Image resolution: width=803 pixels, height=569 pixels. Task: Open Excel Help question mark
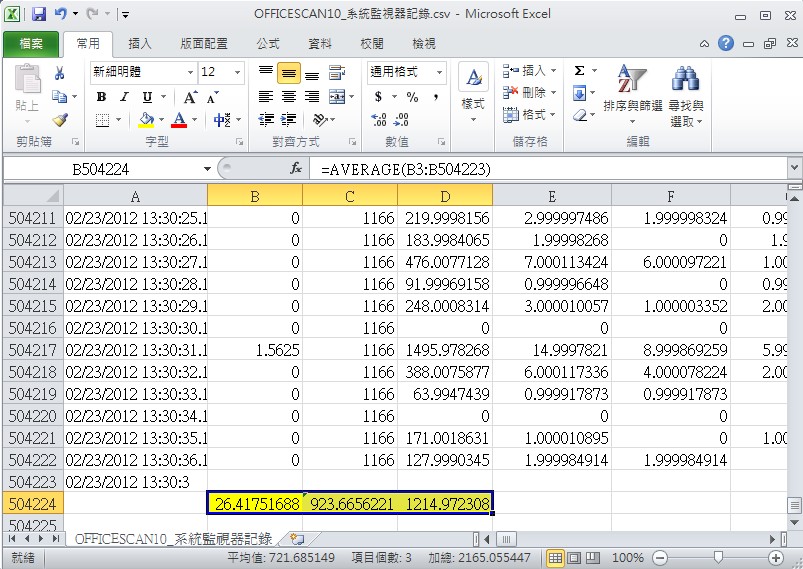tap(726, 44)
